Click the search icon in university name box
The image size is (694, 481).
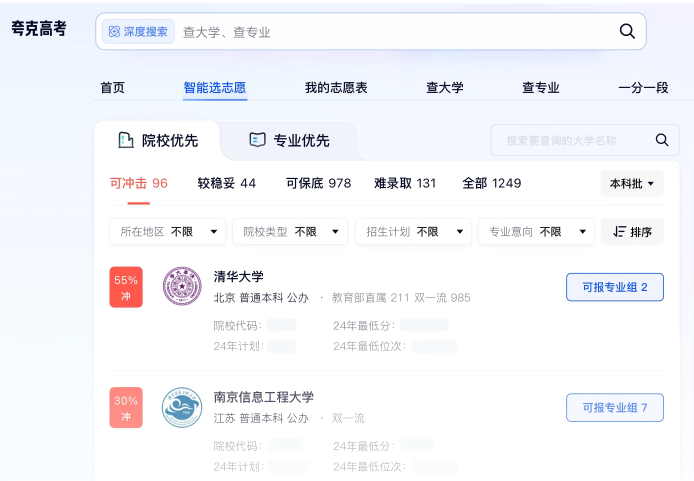662,140
